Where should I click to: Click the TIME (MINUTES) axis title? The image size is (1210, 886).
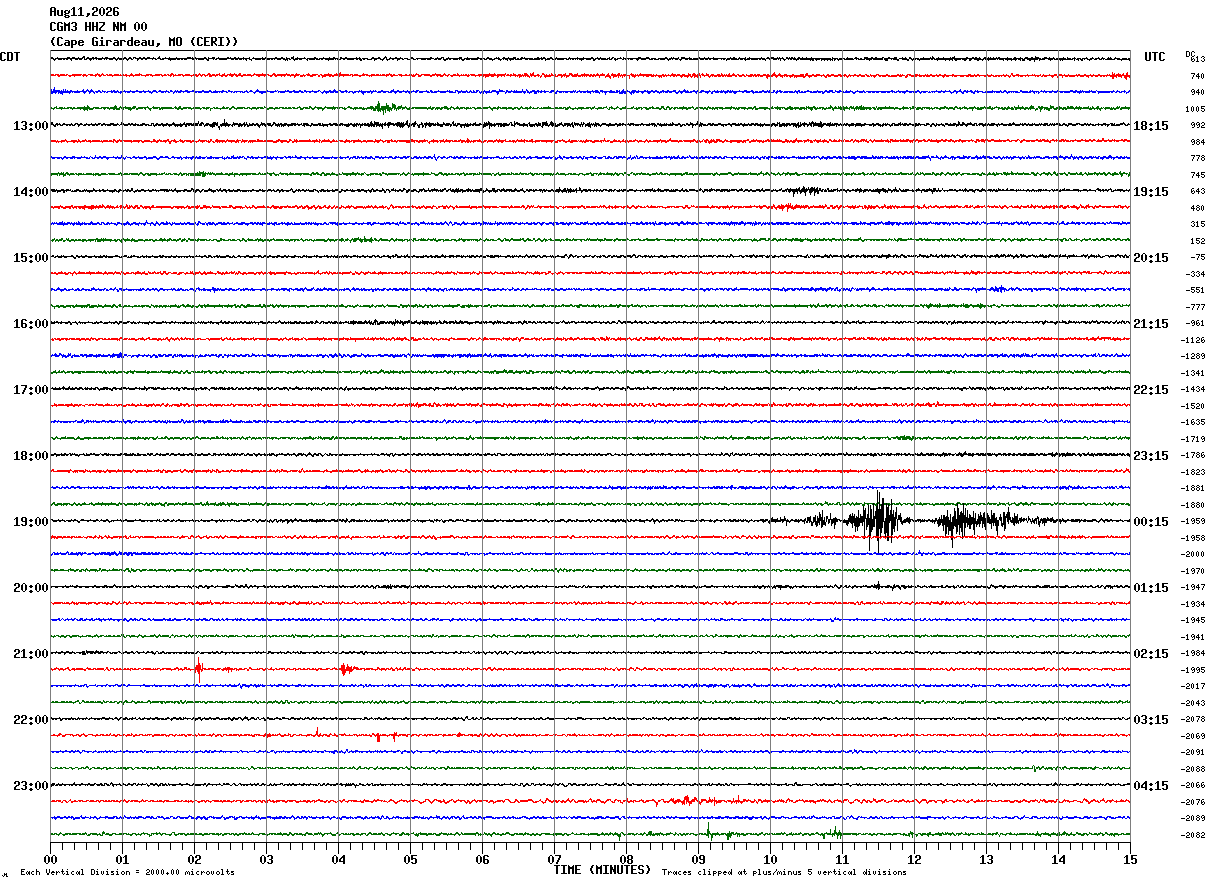pyautogui.click(x=601, y=870)
